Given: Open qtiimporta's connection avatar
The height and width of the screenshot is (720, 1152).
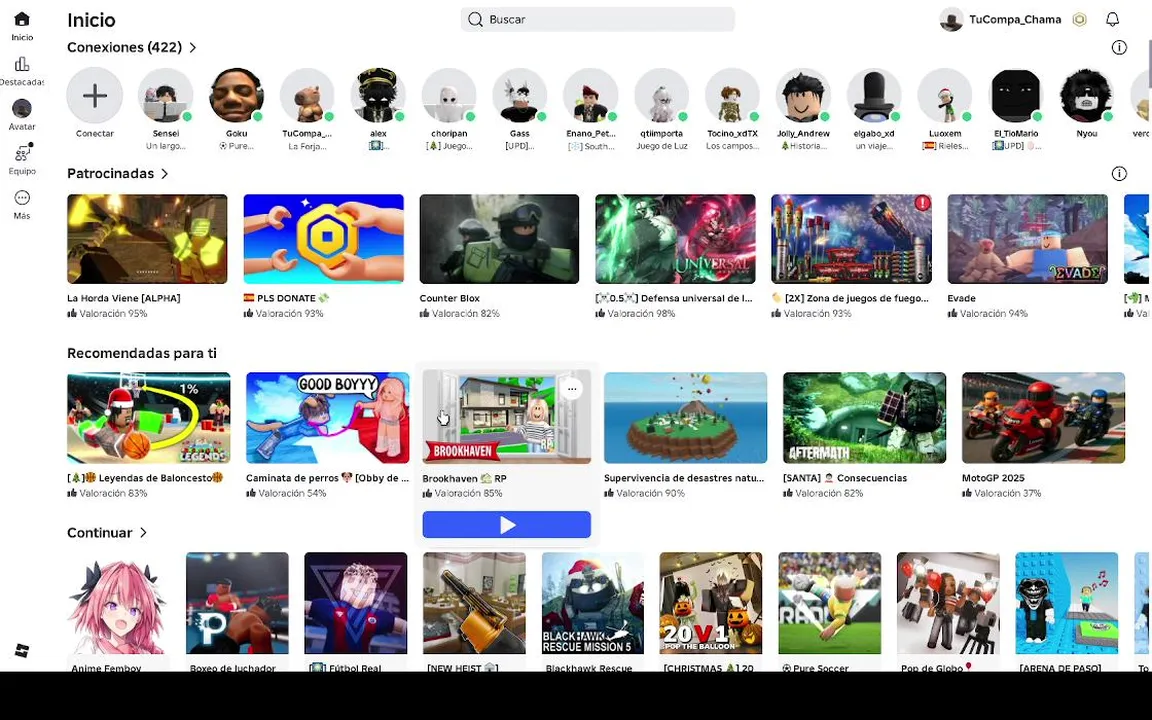Looking at the screenshot, I should (x=661, y=96).
